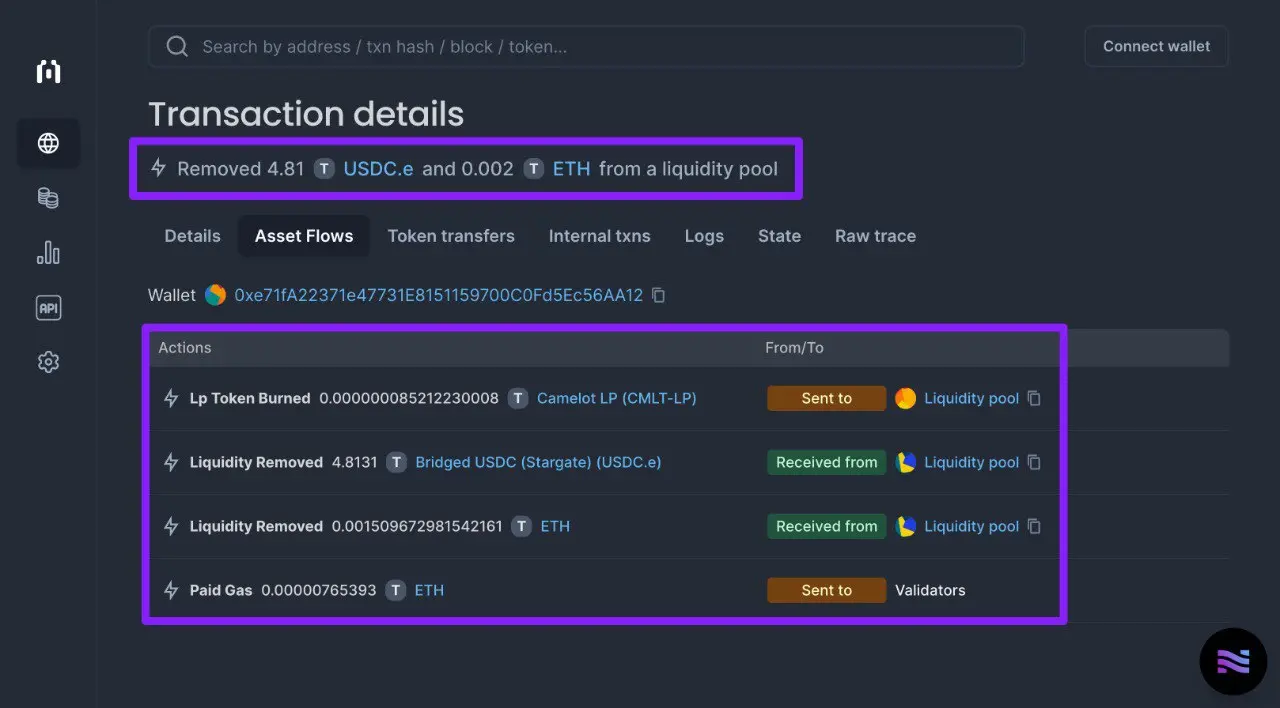The image size is (1280, 708).
Task: Click the From/To column header
Action: coord(794,347)
